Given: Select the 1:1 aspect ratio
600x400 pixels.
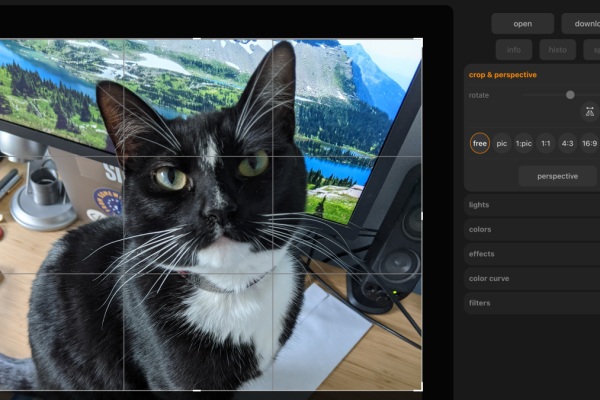Looking at the screenshot, I should coord(546,143).
